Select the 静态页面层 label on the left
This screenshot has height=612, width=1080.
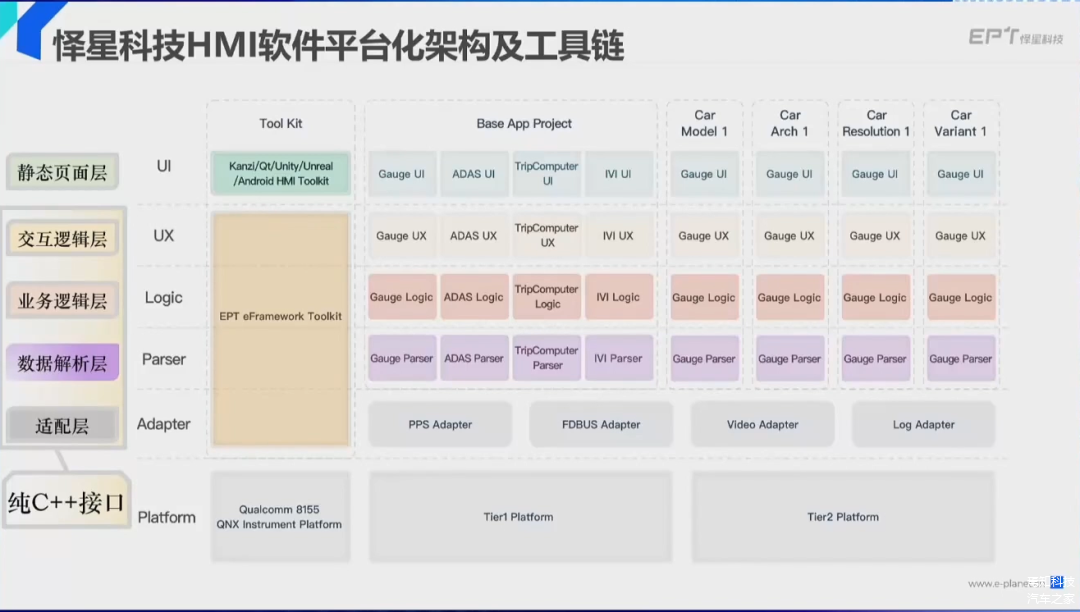click(62, 173)
